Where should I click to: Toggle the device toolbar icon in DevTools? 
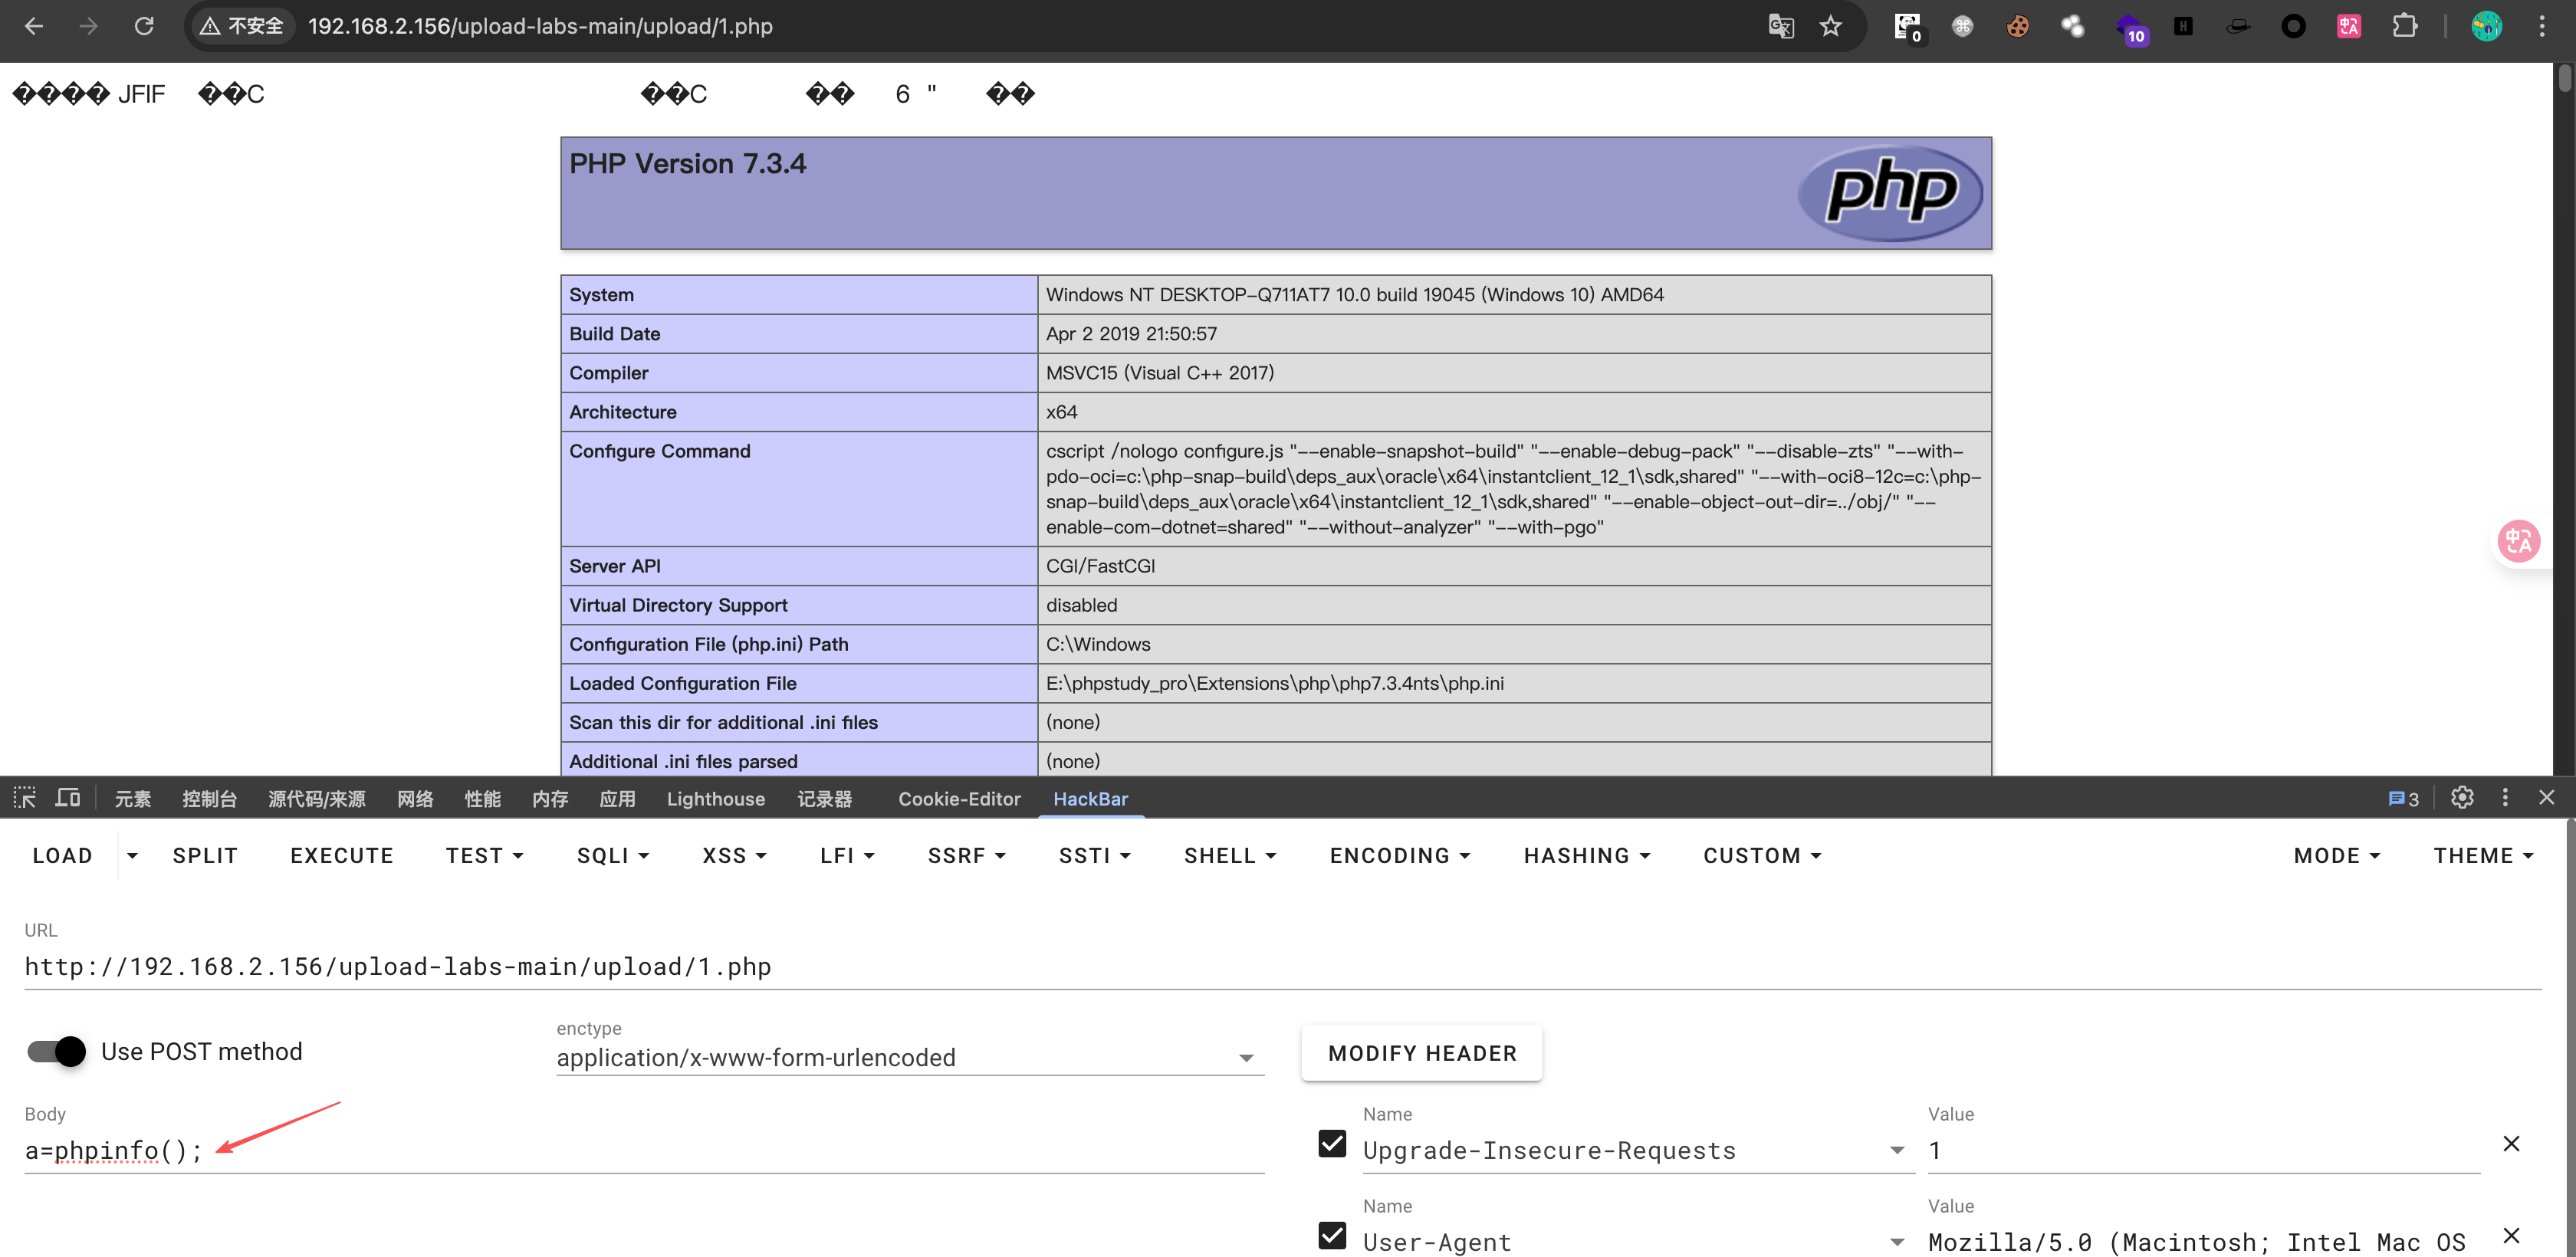point(68,798)
